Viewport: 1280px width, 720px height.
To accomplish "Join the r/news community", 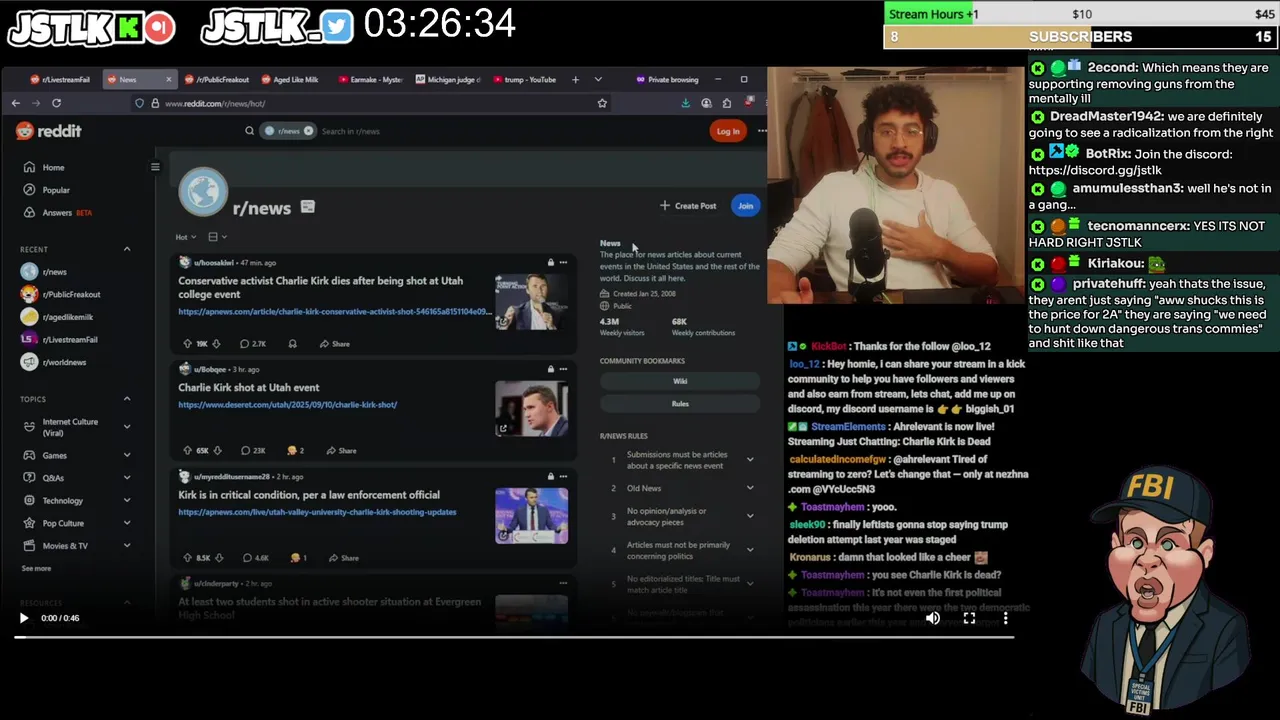I will (x=745, y=206).
